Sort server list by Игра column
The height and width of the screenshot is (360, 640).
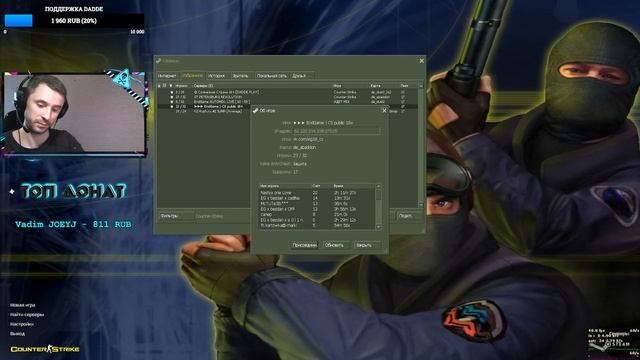click(x=350, y=86)
